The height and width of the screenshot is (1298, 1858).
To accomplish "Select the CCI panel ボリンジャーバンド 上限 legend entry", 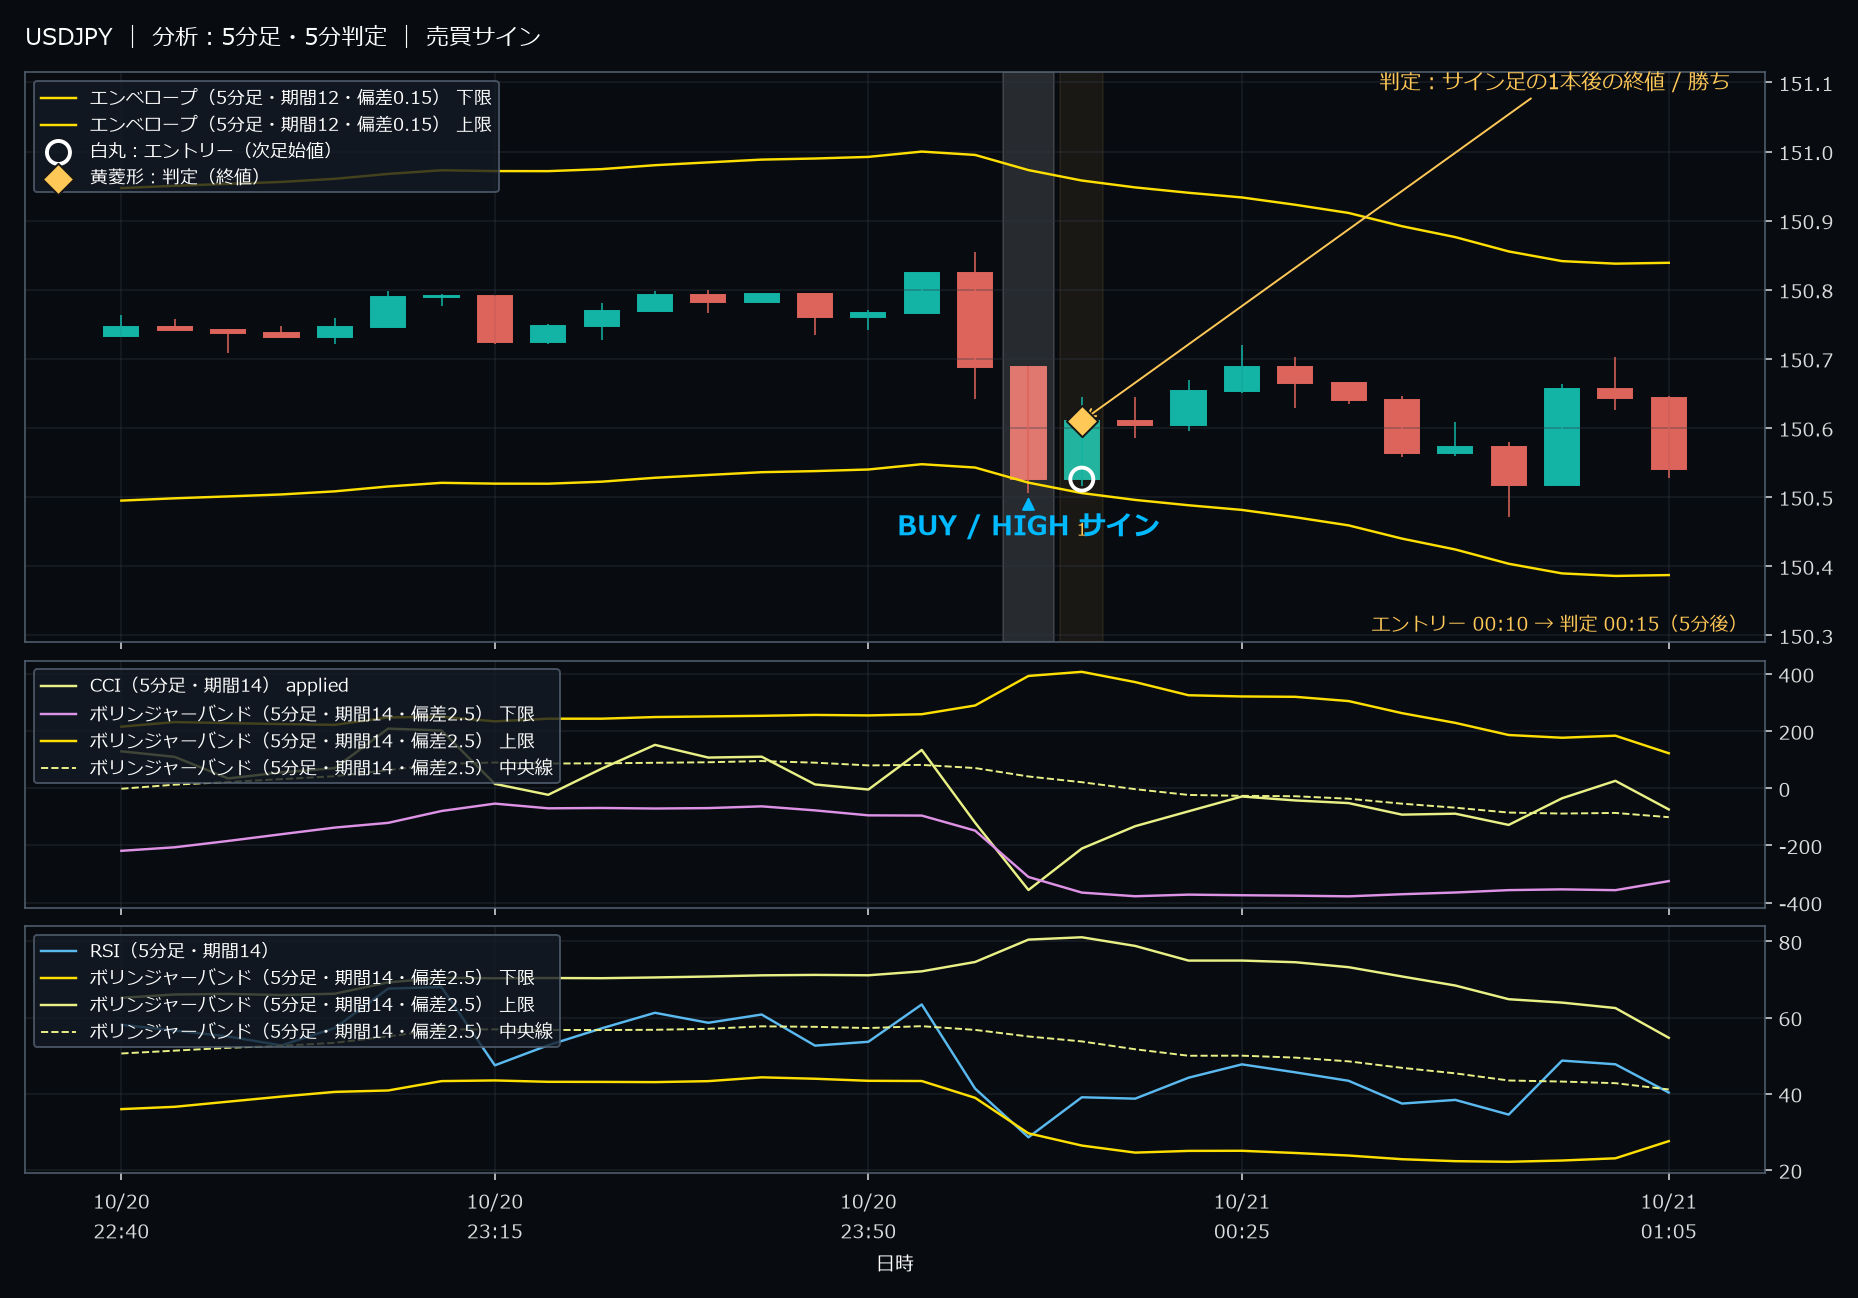I will click(287, 741).
